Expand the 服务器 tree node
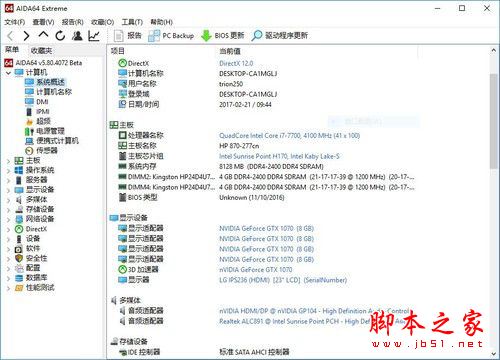500x360 pixels. (x=8, y=180)
